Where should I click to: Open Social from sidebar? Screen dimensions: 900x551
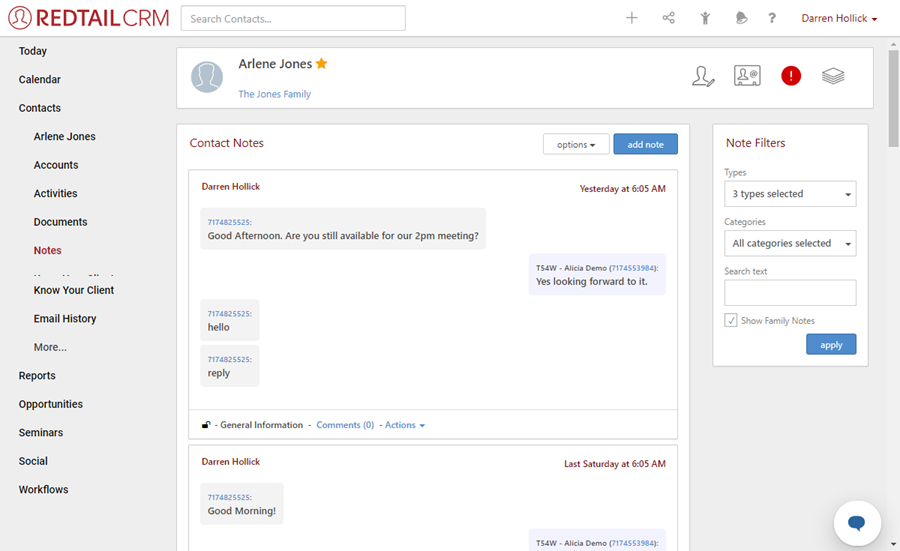click(x=33, y=461)
